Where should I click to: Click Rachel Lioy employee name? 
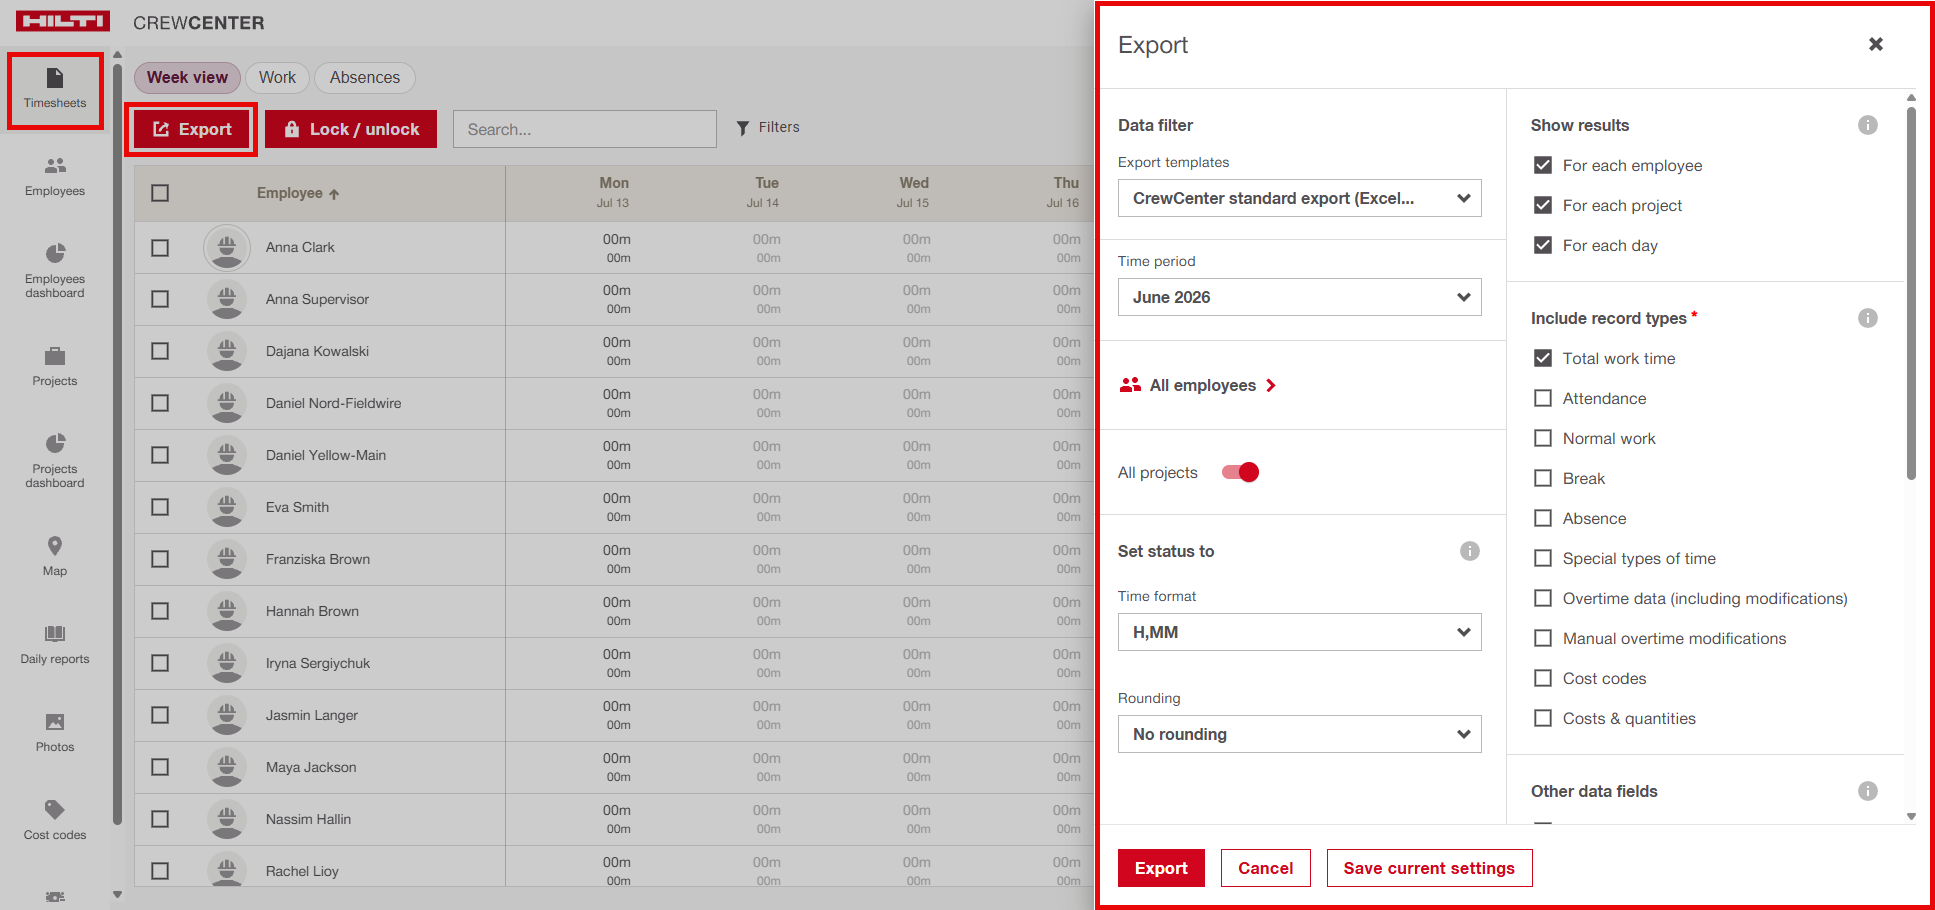point(302,871)
